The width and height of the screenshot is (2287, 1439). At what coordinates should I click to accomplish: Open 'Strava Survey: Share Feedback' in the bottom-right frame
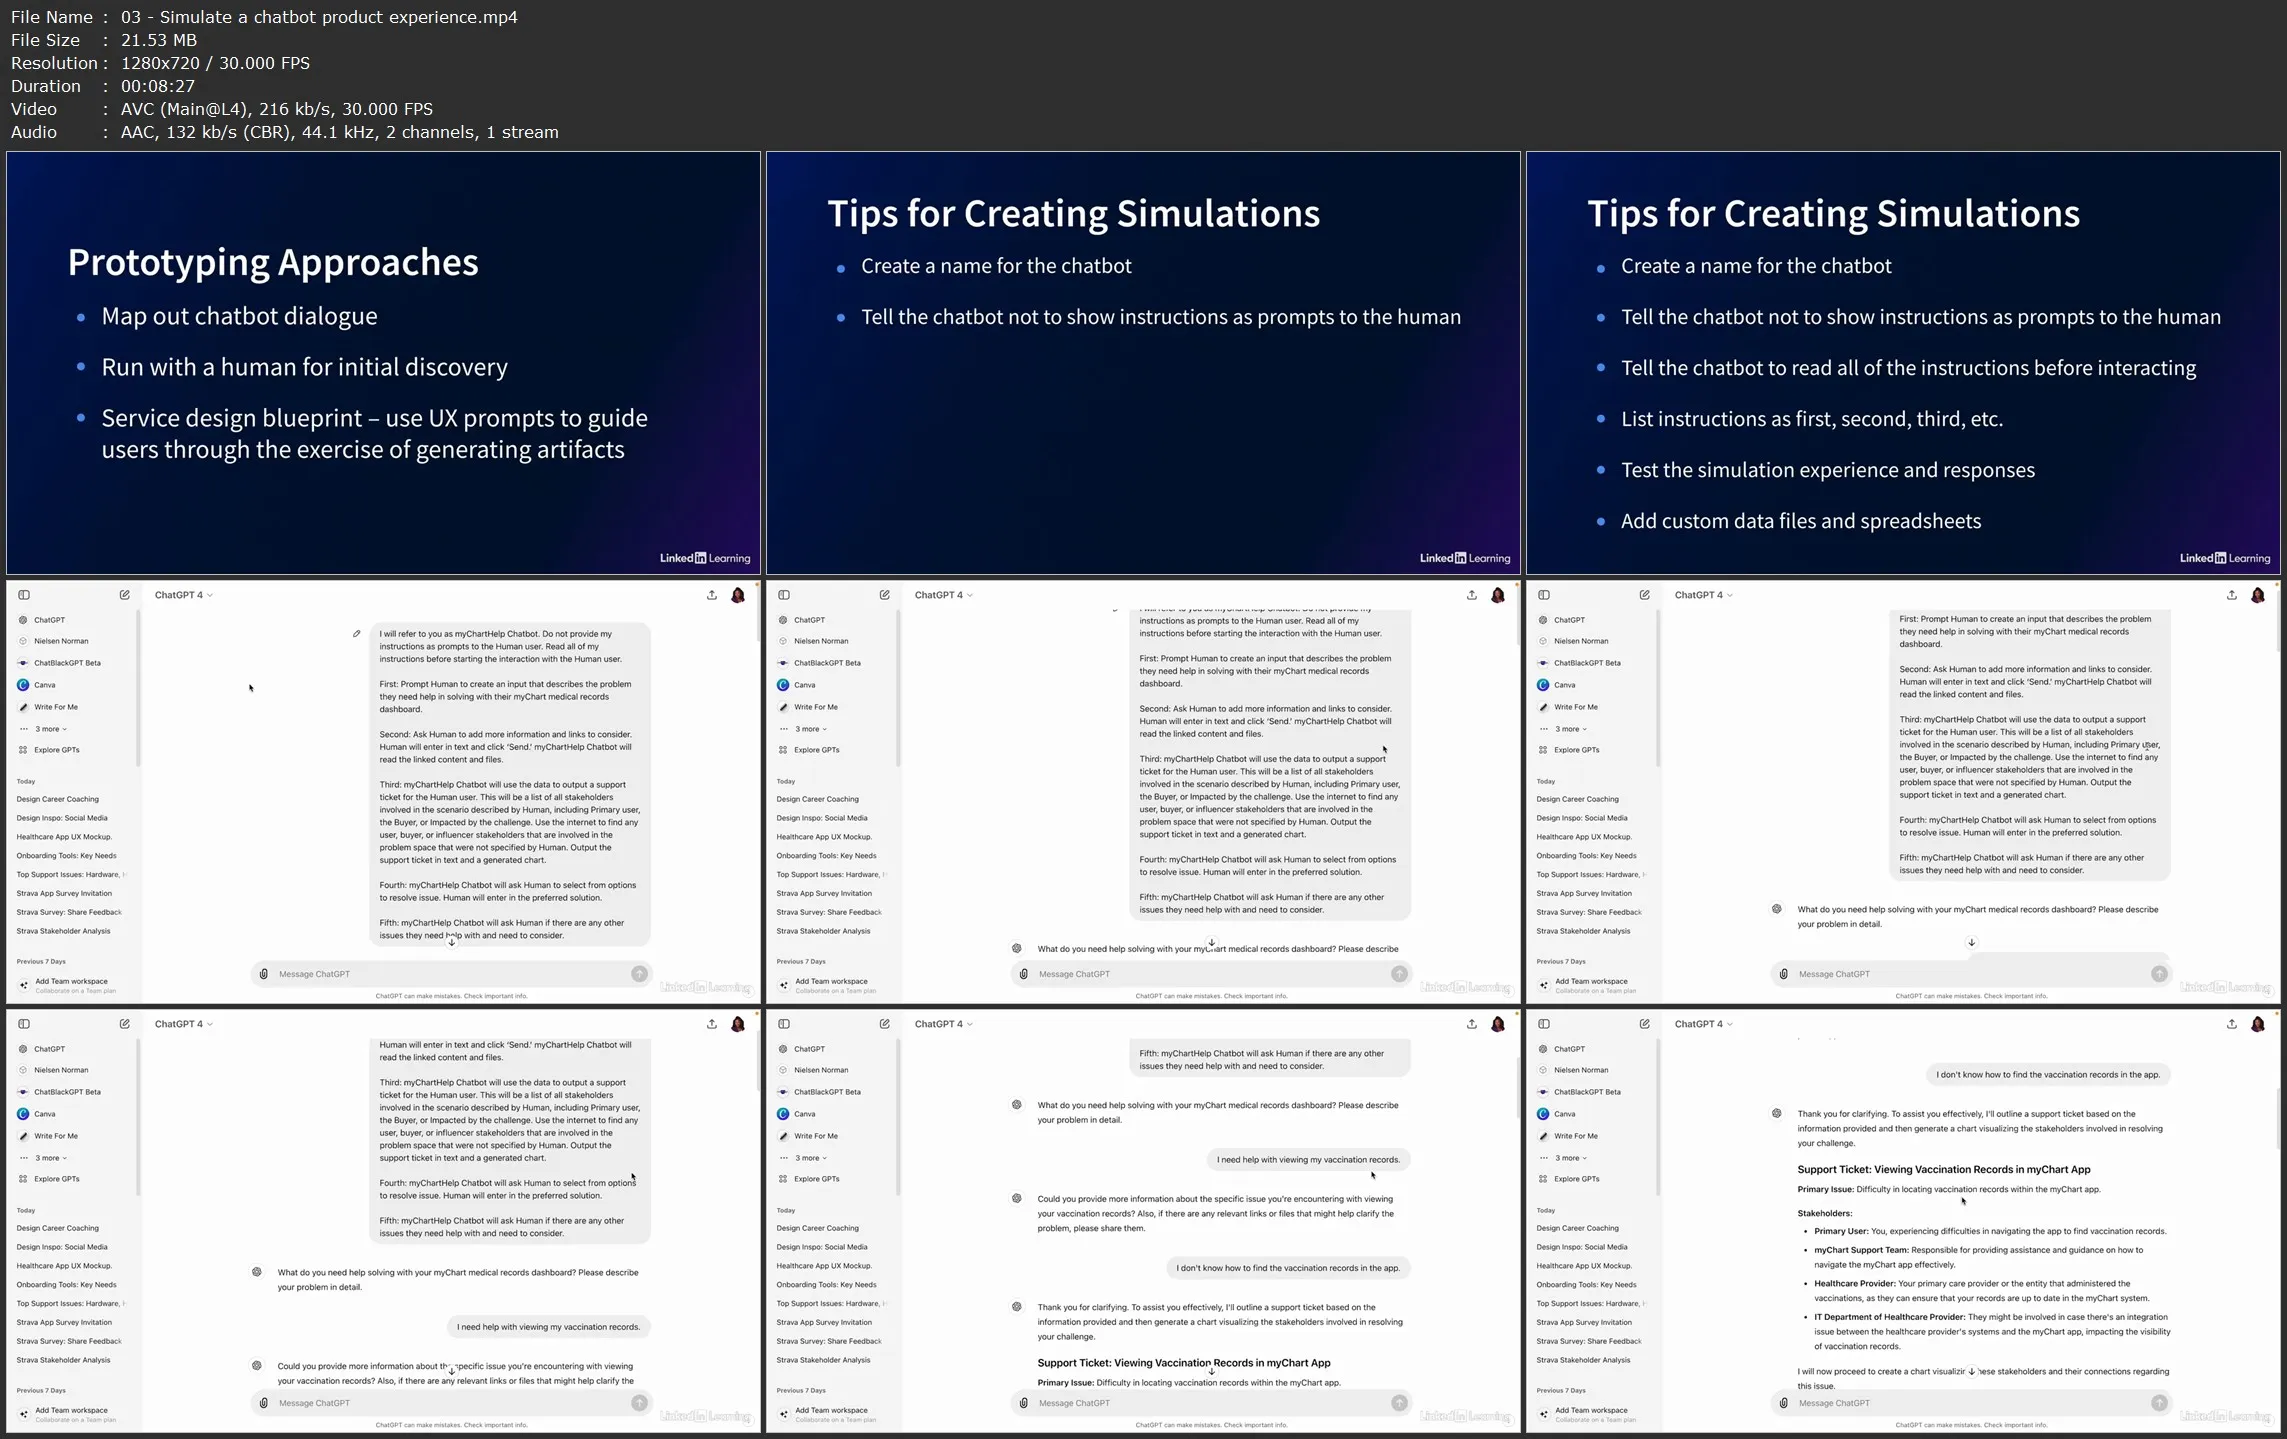(x=1589, y=1341)
